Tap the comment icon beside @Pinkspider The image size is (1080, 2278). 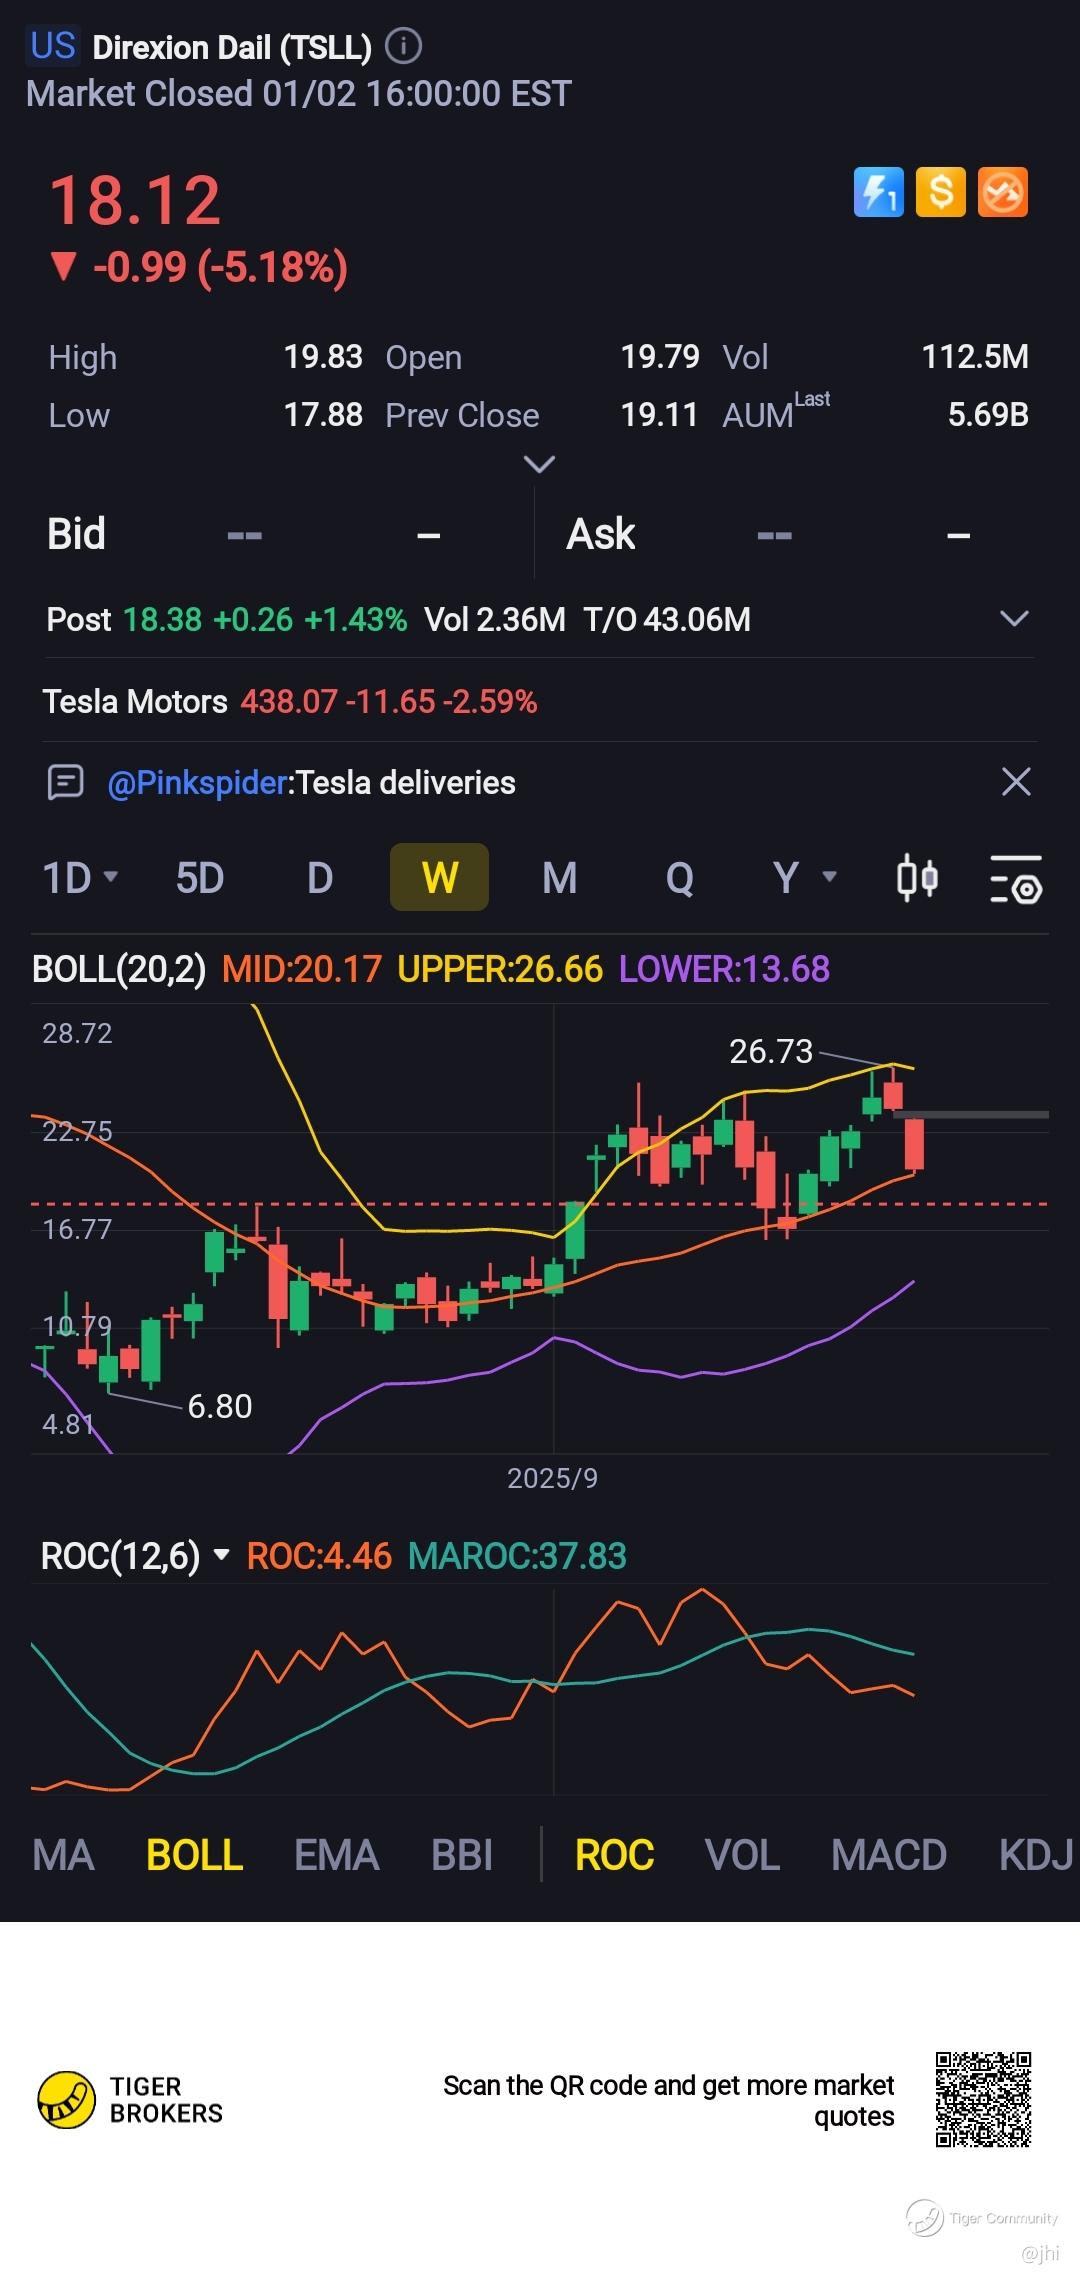coord(66,782)
